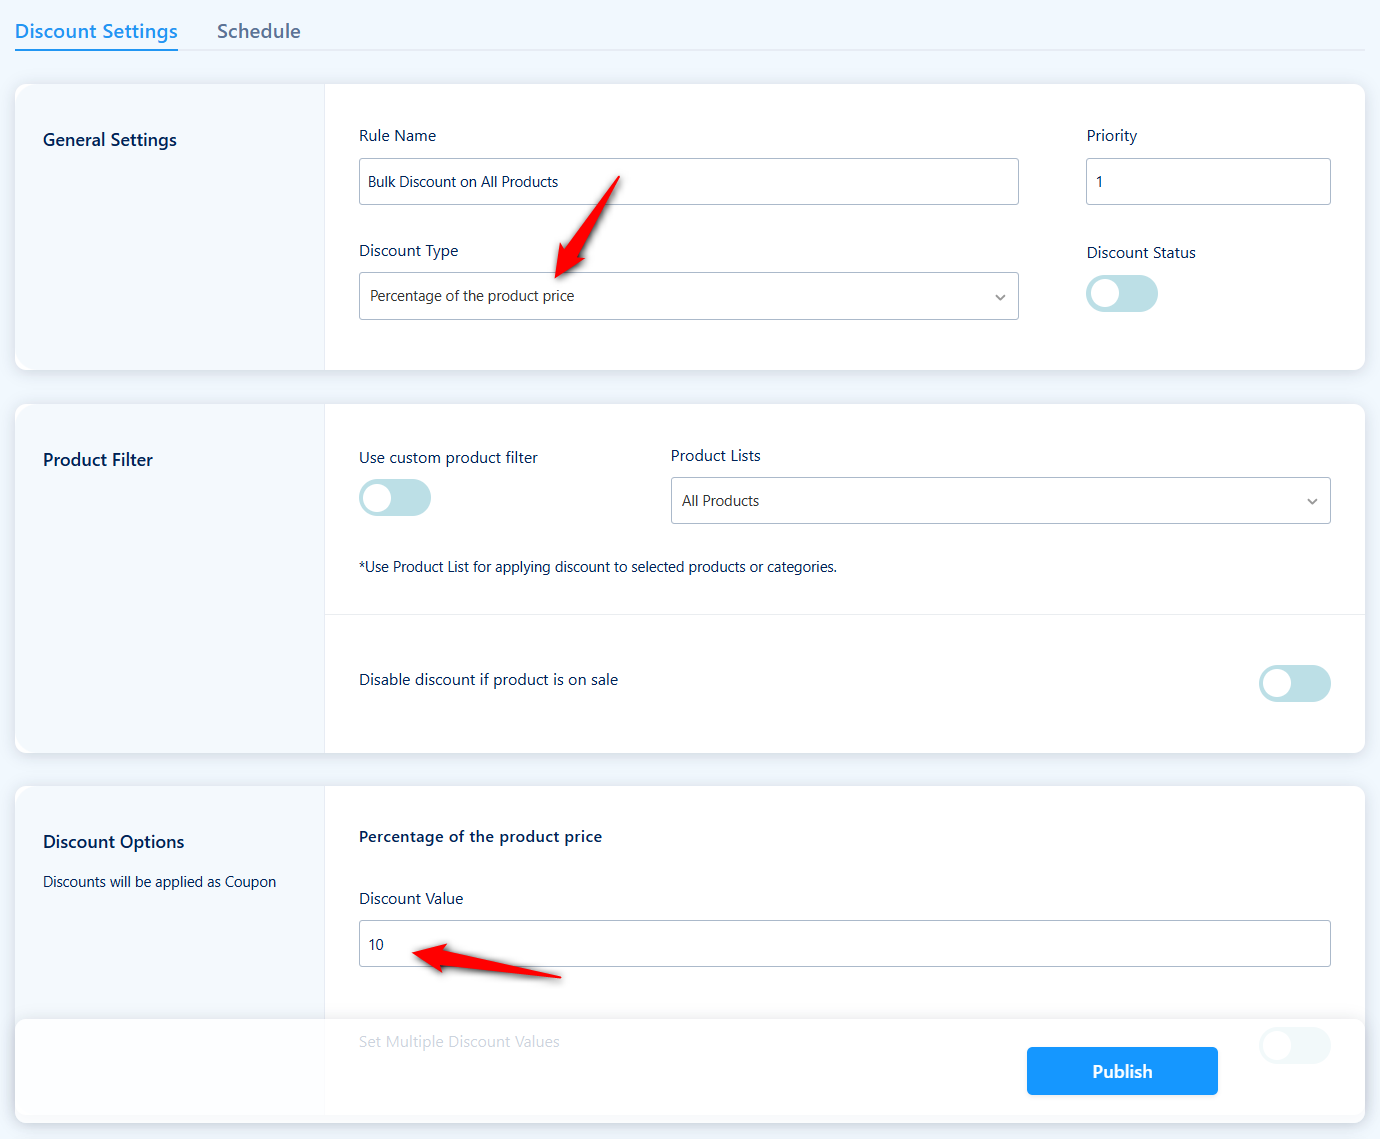Click the Product Lists label
This screenshot has height=1139, width=1380.
tap(715, 456)
